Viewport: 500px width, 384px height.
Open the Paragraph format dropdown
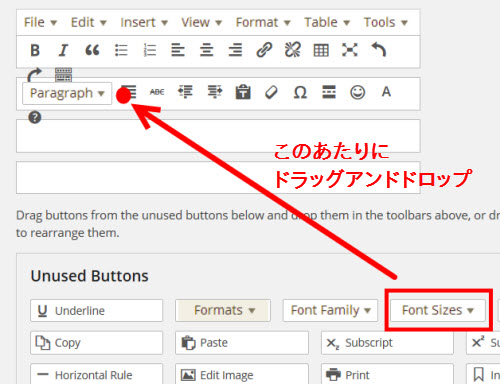point(67,93)
